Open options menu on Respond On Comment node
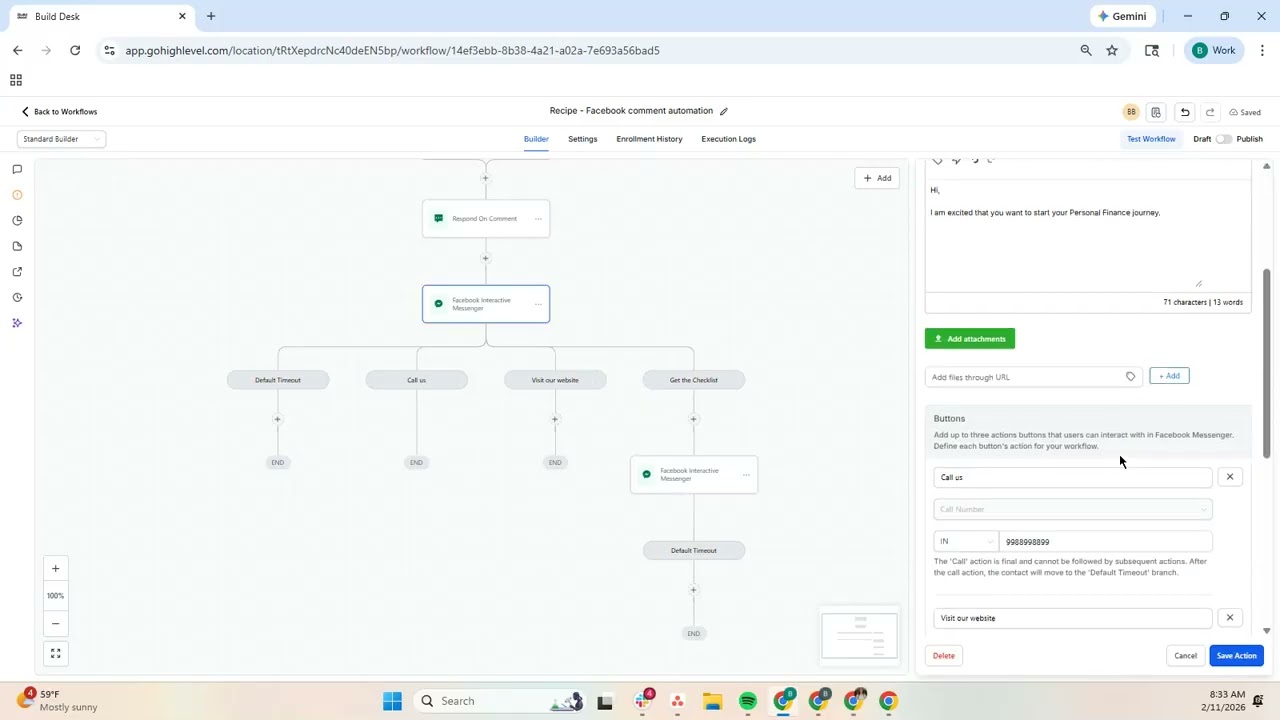The image size is (1280, 720). coord(538,219)
